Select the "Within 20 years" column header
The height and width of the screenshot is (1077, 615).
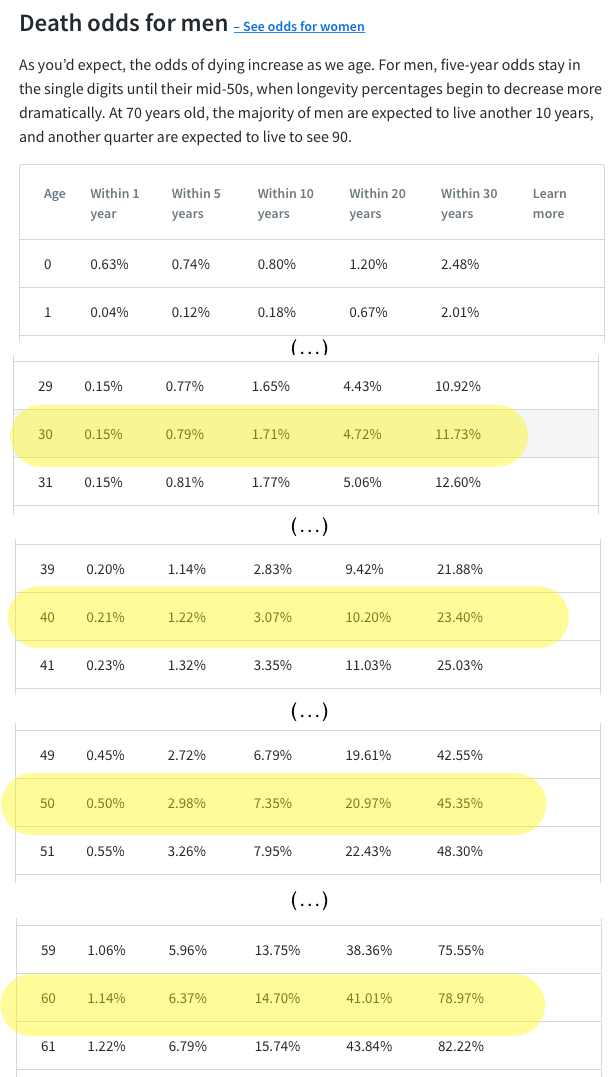click(377, 203)
